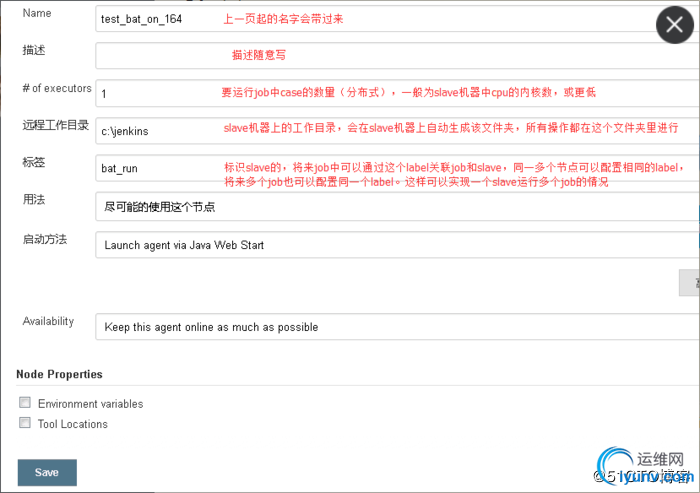700x493 pixels.
Task: Click the 标签 label field containing bat_run
Action: pyautogui.click(x=397, y=168)
